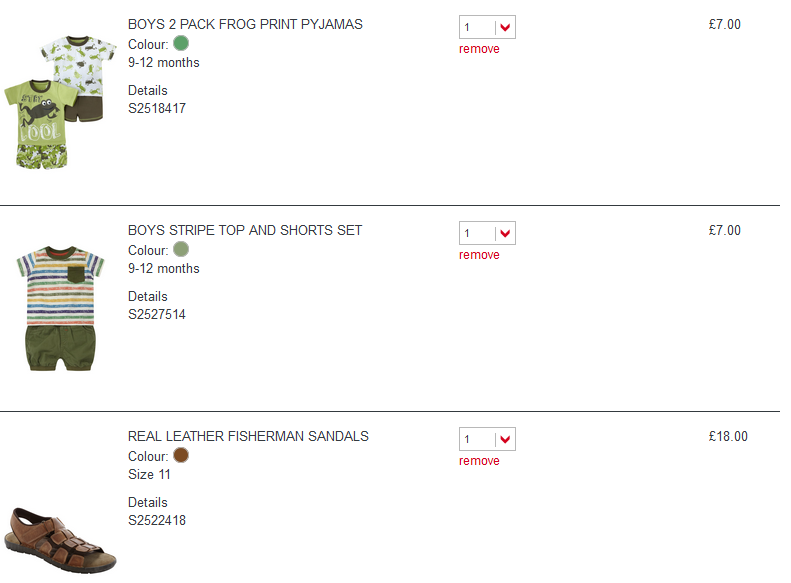Viewport: 791px width, 583px height.
Task: Click red chevron arrow beside Sandals quantity
Action: [505, 439]
